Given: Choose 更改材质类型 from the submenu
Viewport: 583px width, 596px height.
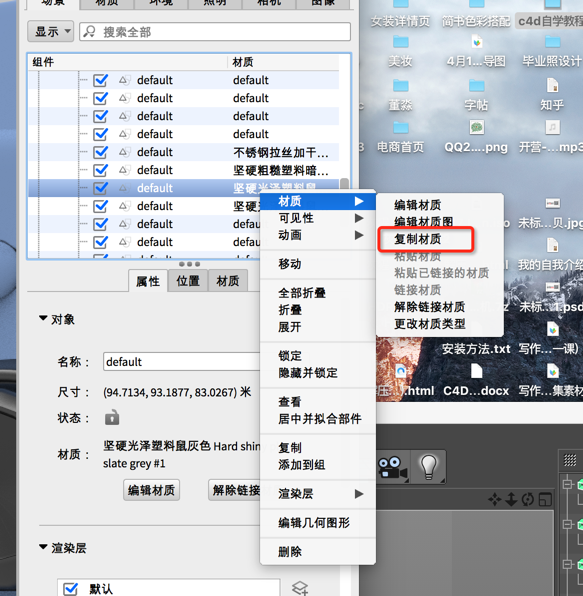Looking at the screenshot, I should click(430, 324).
